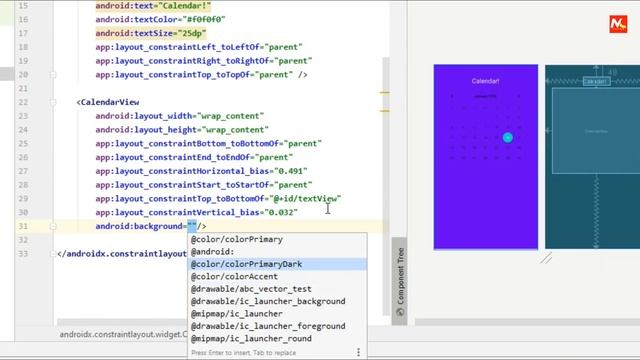The height and width of the screenshot is (360, 640).
Task: Open the completion popup options kebab menu
Action: (x=358, y=352)
